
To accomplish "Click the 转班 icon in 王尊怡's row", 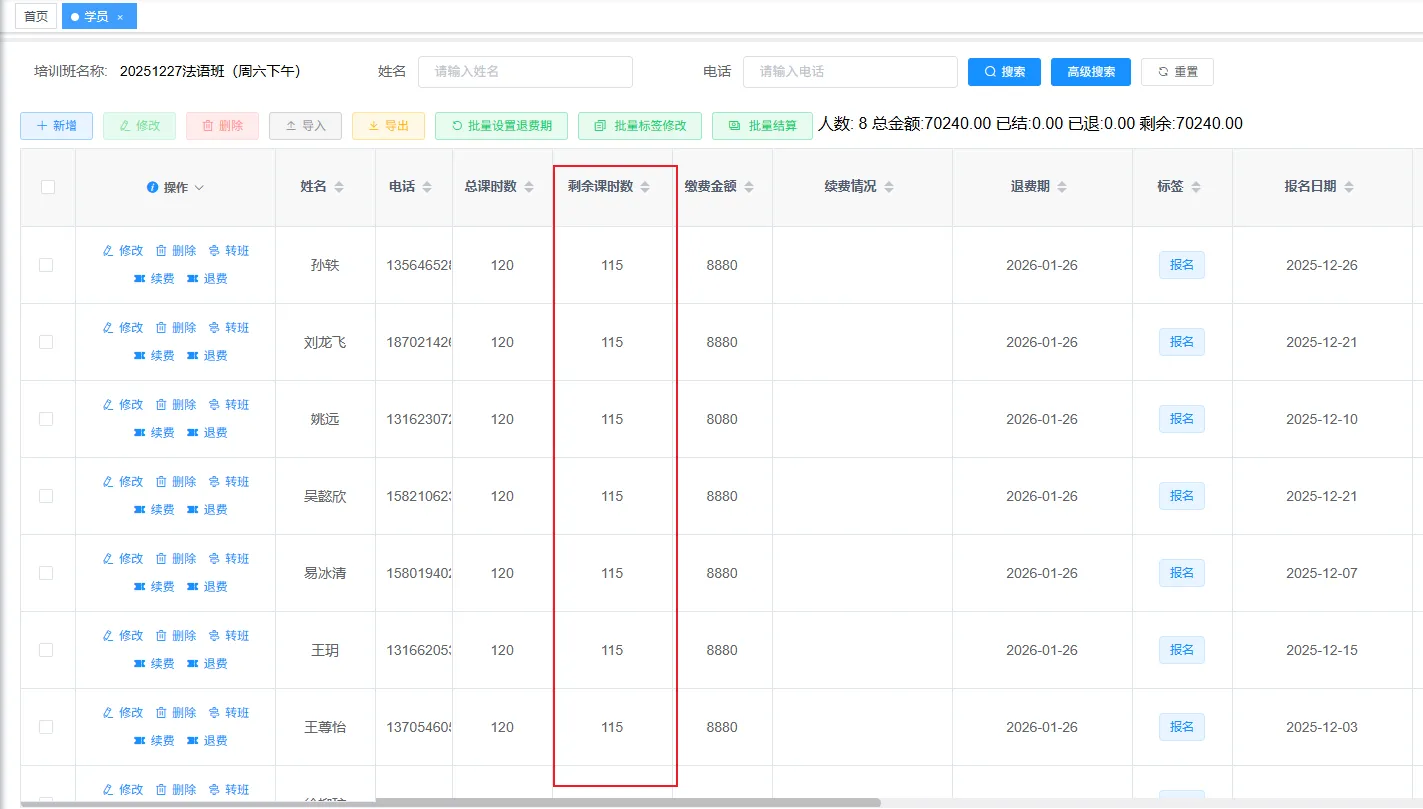I will click(214, 713).
